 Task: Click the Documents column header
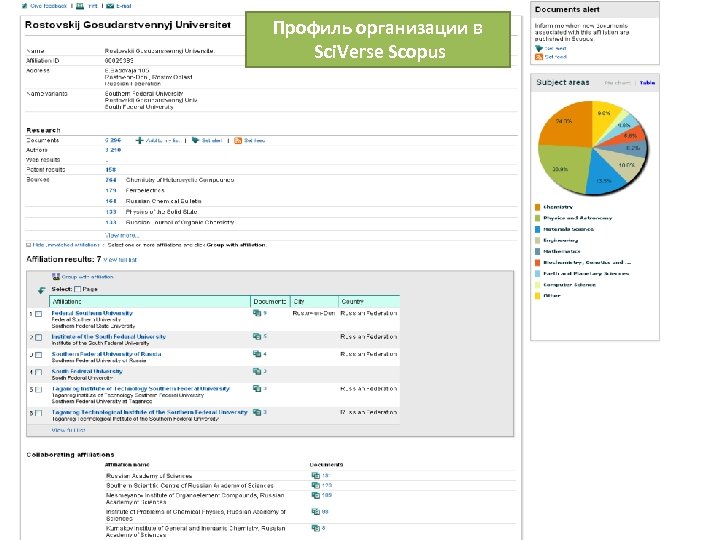(270, 302)
